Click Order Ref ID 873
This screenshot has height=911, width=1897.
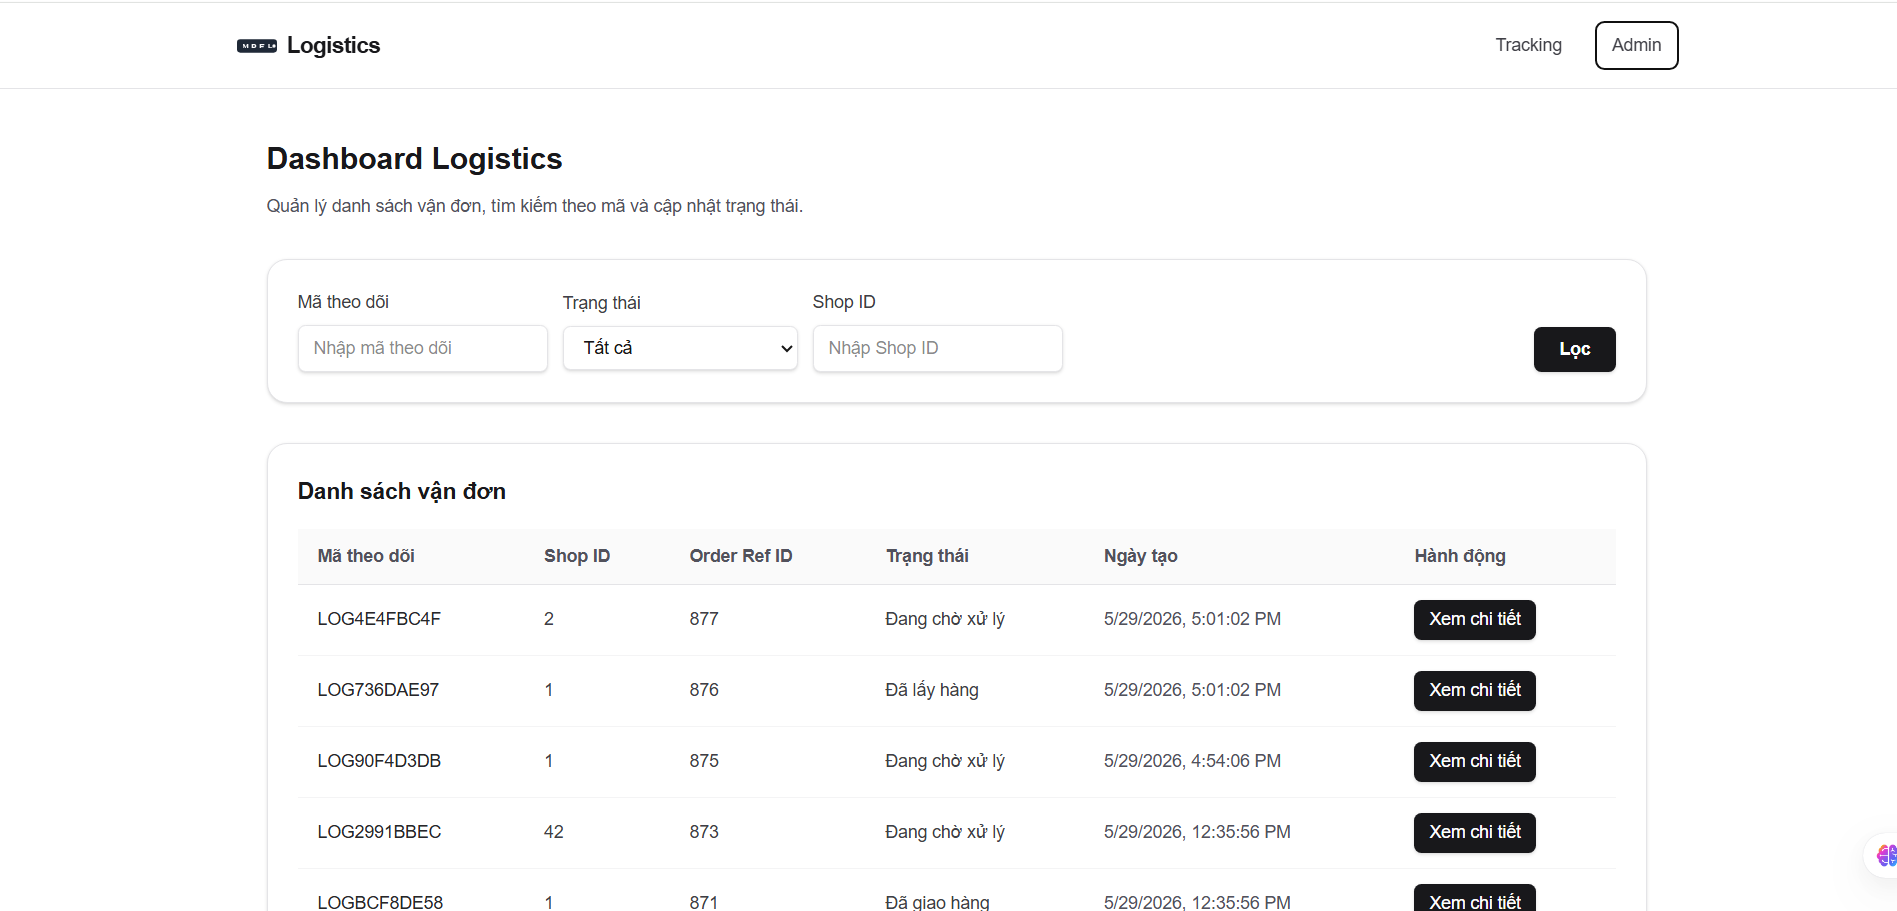pos(704,832)
